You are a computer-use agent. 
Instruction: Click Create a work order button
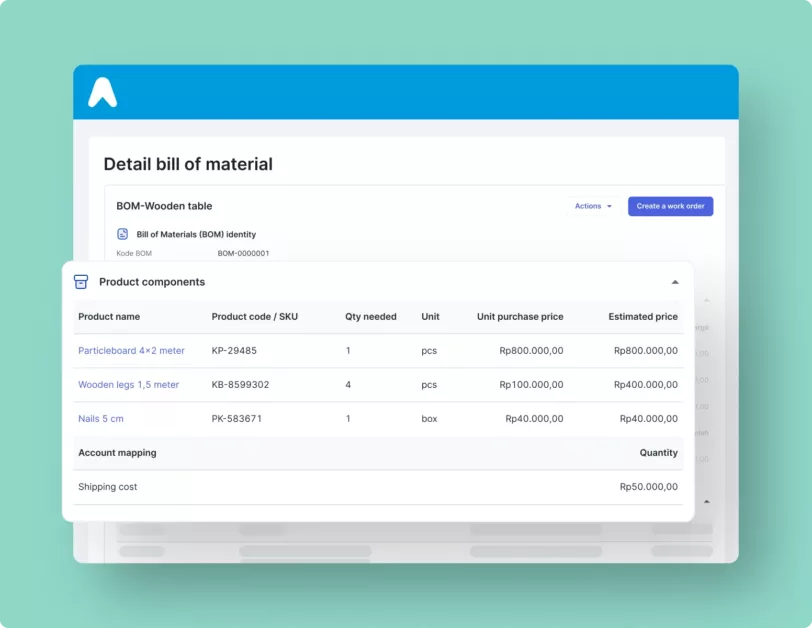671,206
